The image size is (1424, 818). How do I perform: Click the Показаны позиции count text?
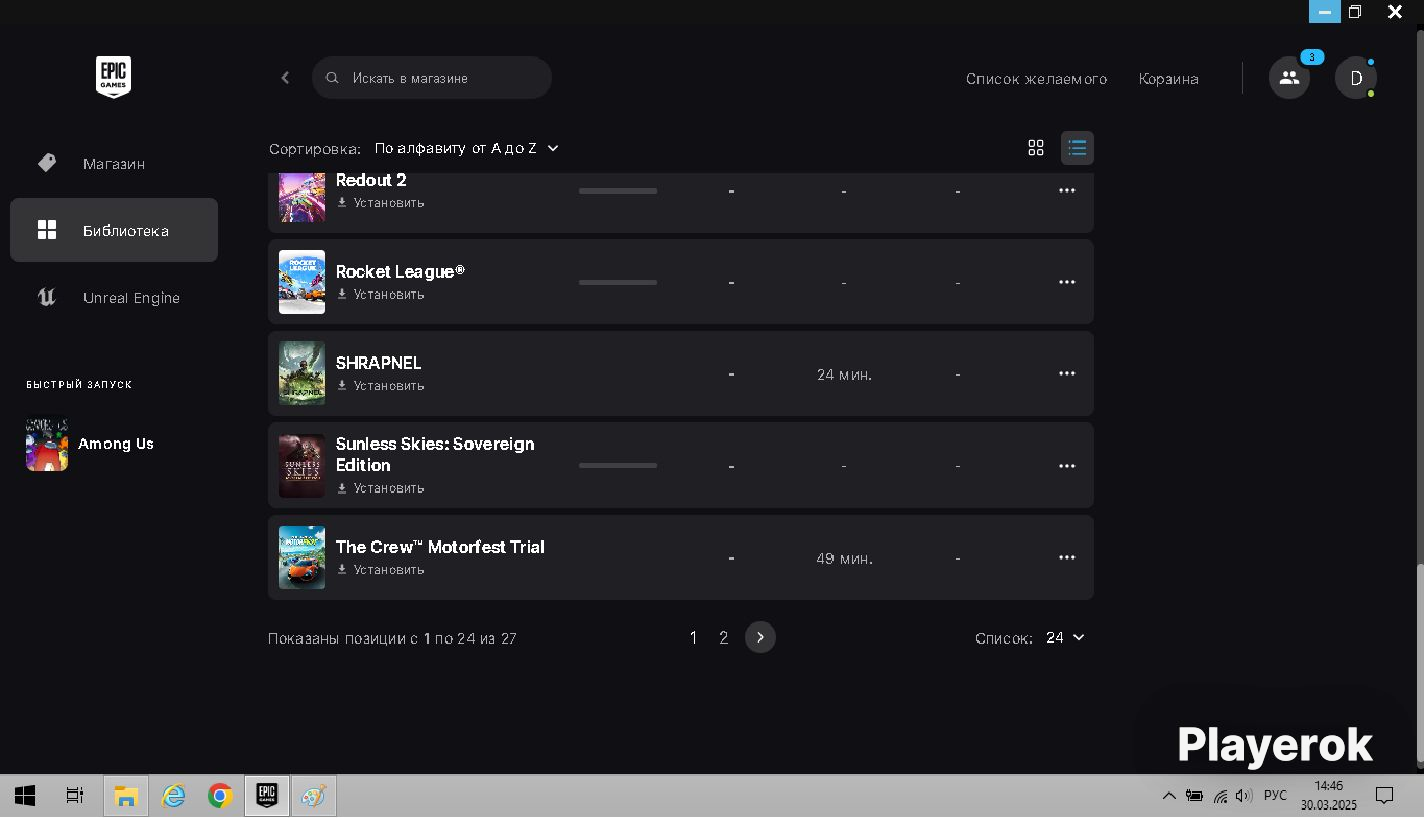click(x=392, y=639)
